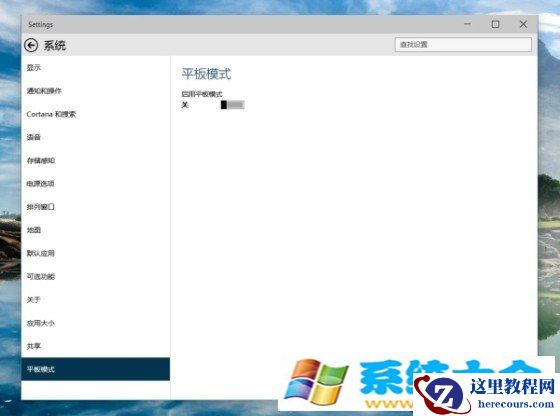
Task: Click the 关 toggle state label
Action: pyautogui.click(x=185, y=105)
